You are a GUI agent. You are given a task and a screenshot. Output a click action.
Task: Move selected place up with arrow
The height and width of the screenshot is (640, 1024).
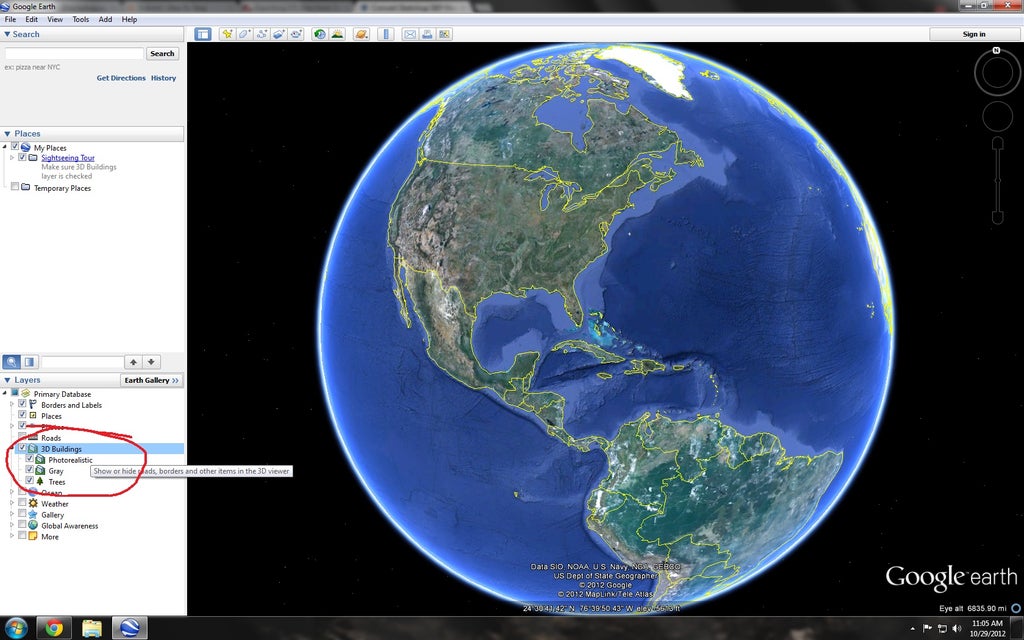pyautogui.click(x=133, y=362)
